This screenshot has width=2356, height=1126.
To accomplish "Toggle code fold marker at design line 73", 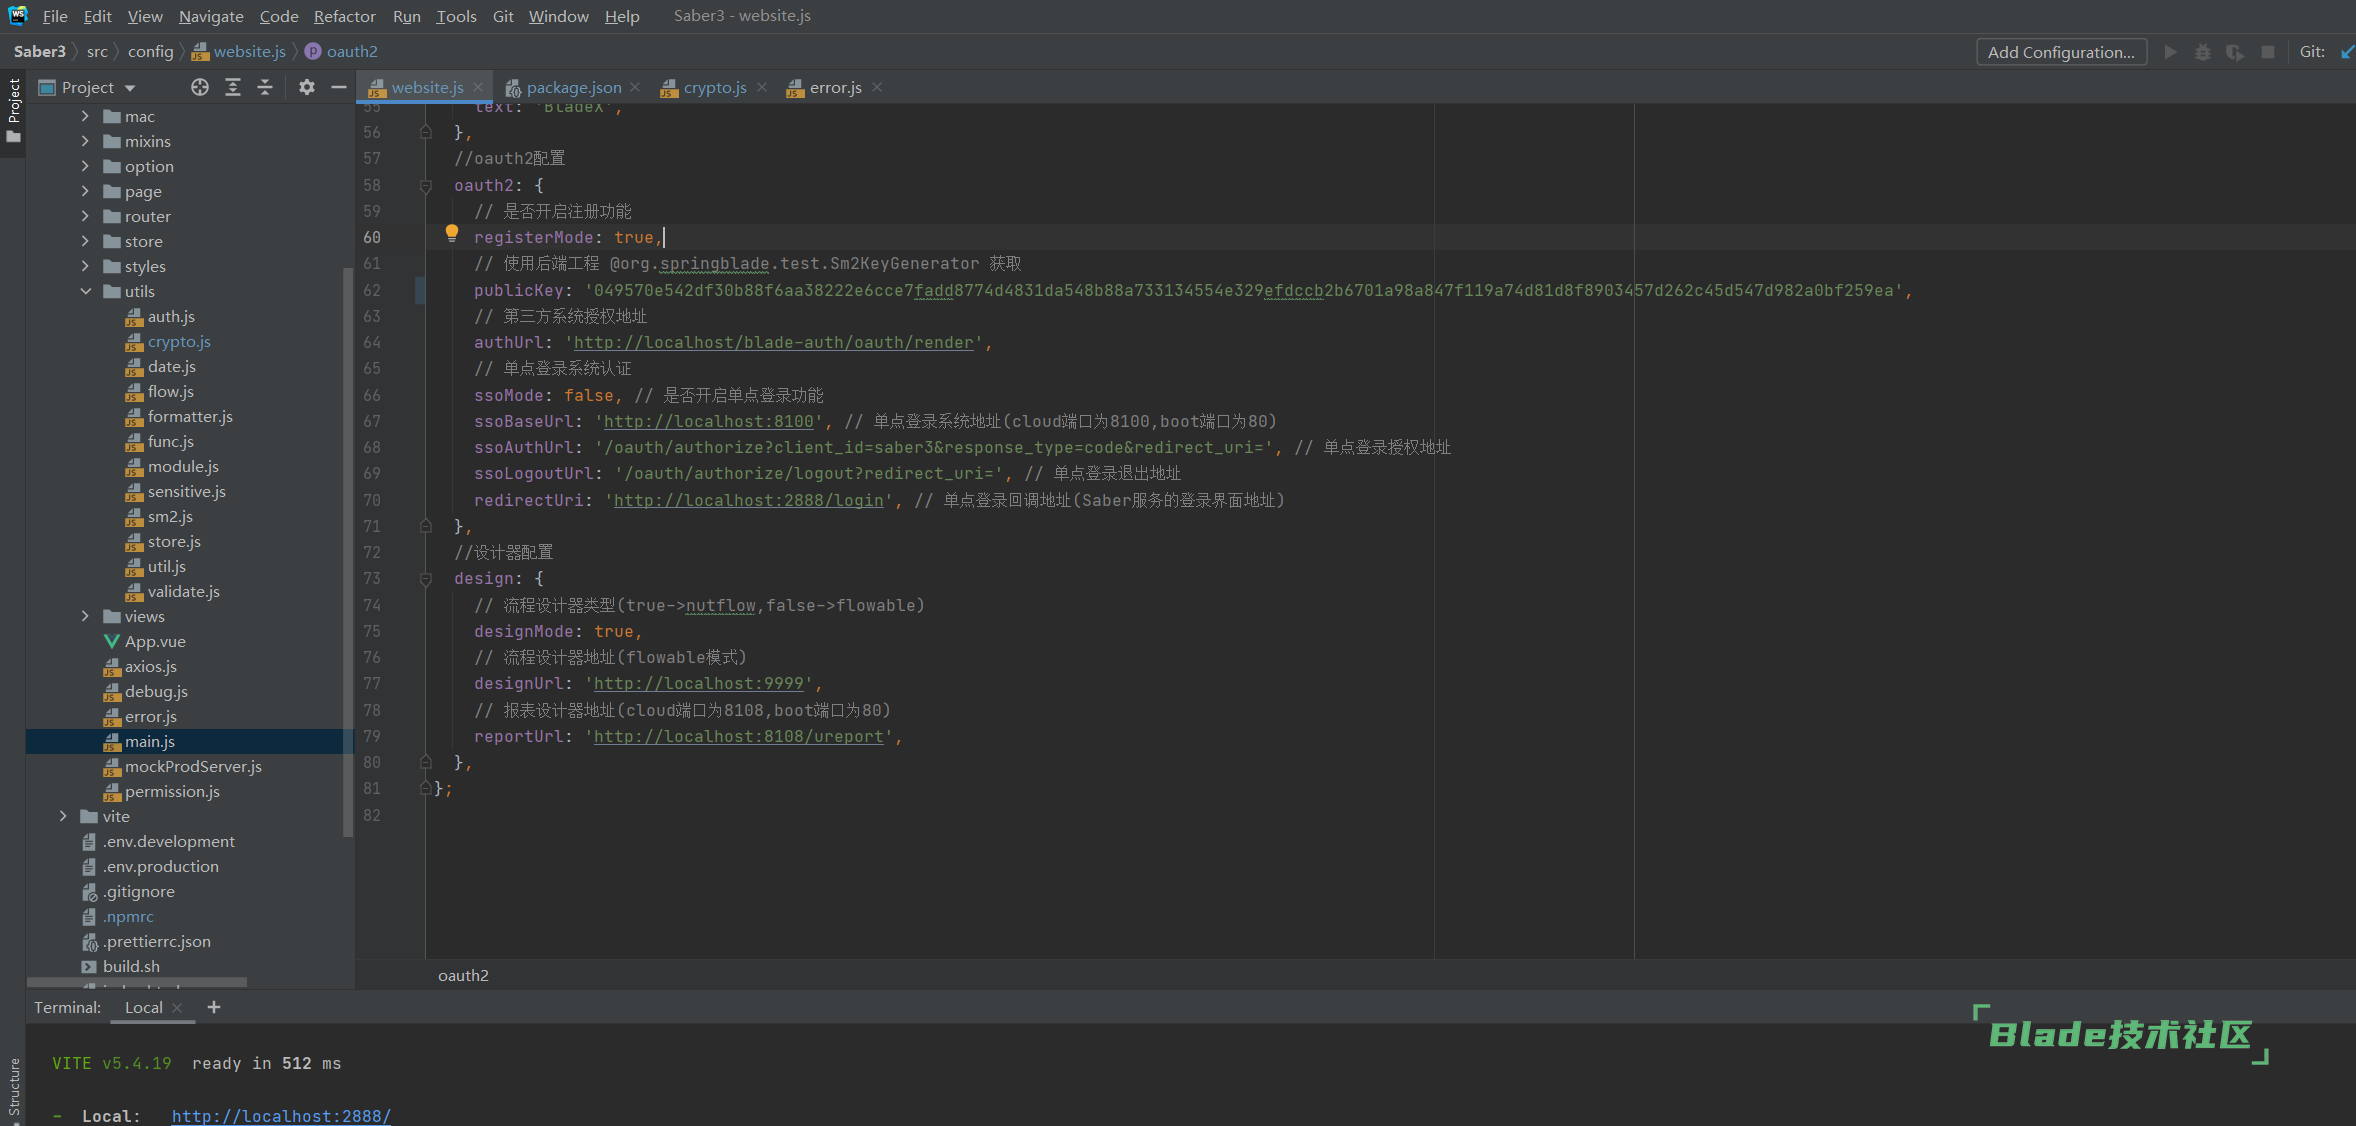I will tap(426, 579).
